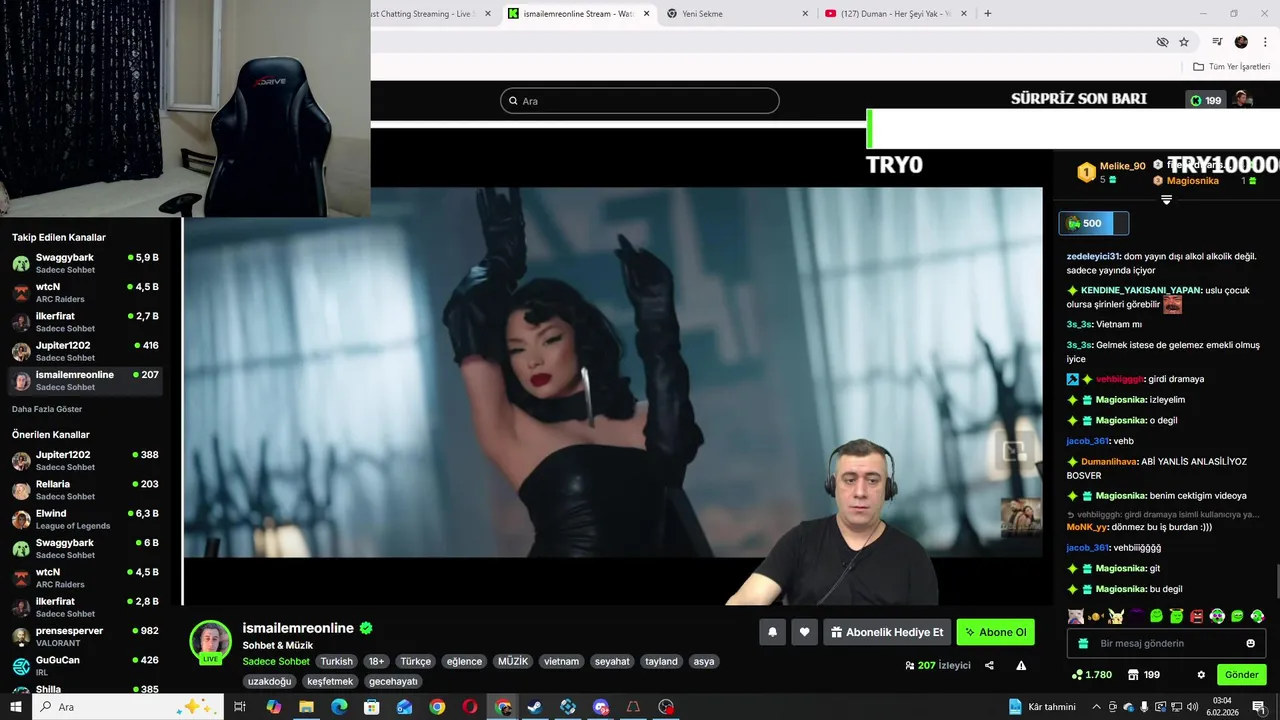The width and height of the screenshot is (1280, 720).
Task: Expand the system tray hidden icons chevron
Action: (1098, 707)
